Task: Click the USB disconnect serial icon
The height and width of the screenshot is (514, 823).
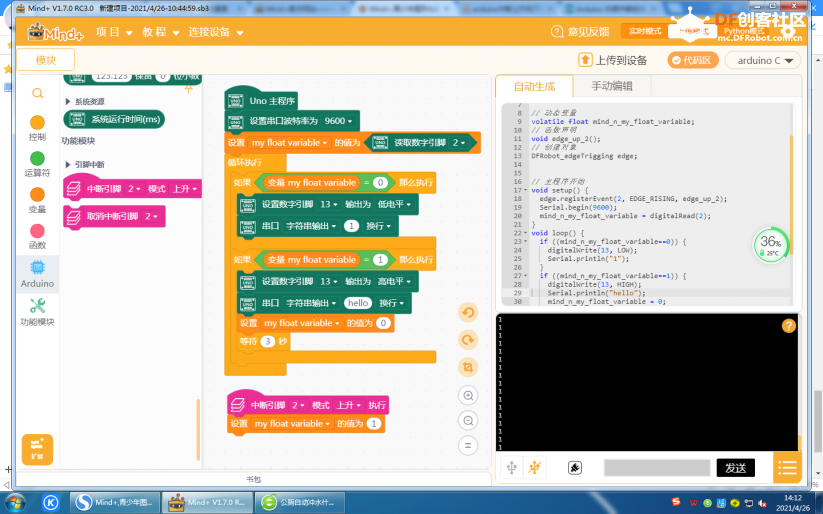Action: (535, 467)
